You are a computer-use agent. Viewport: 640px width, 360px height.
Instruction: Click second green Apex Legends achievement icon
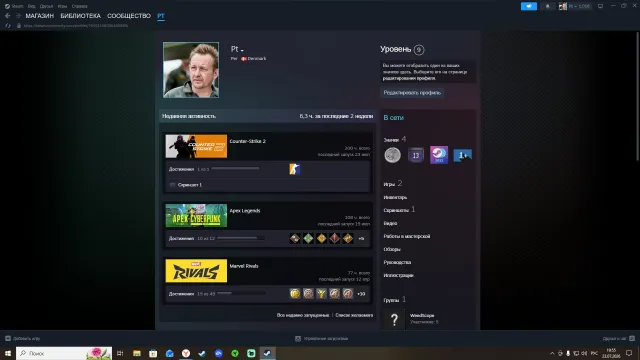[x=308, y=238]
